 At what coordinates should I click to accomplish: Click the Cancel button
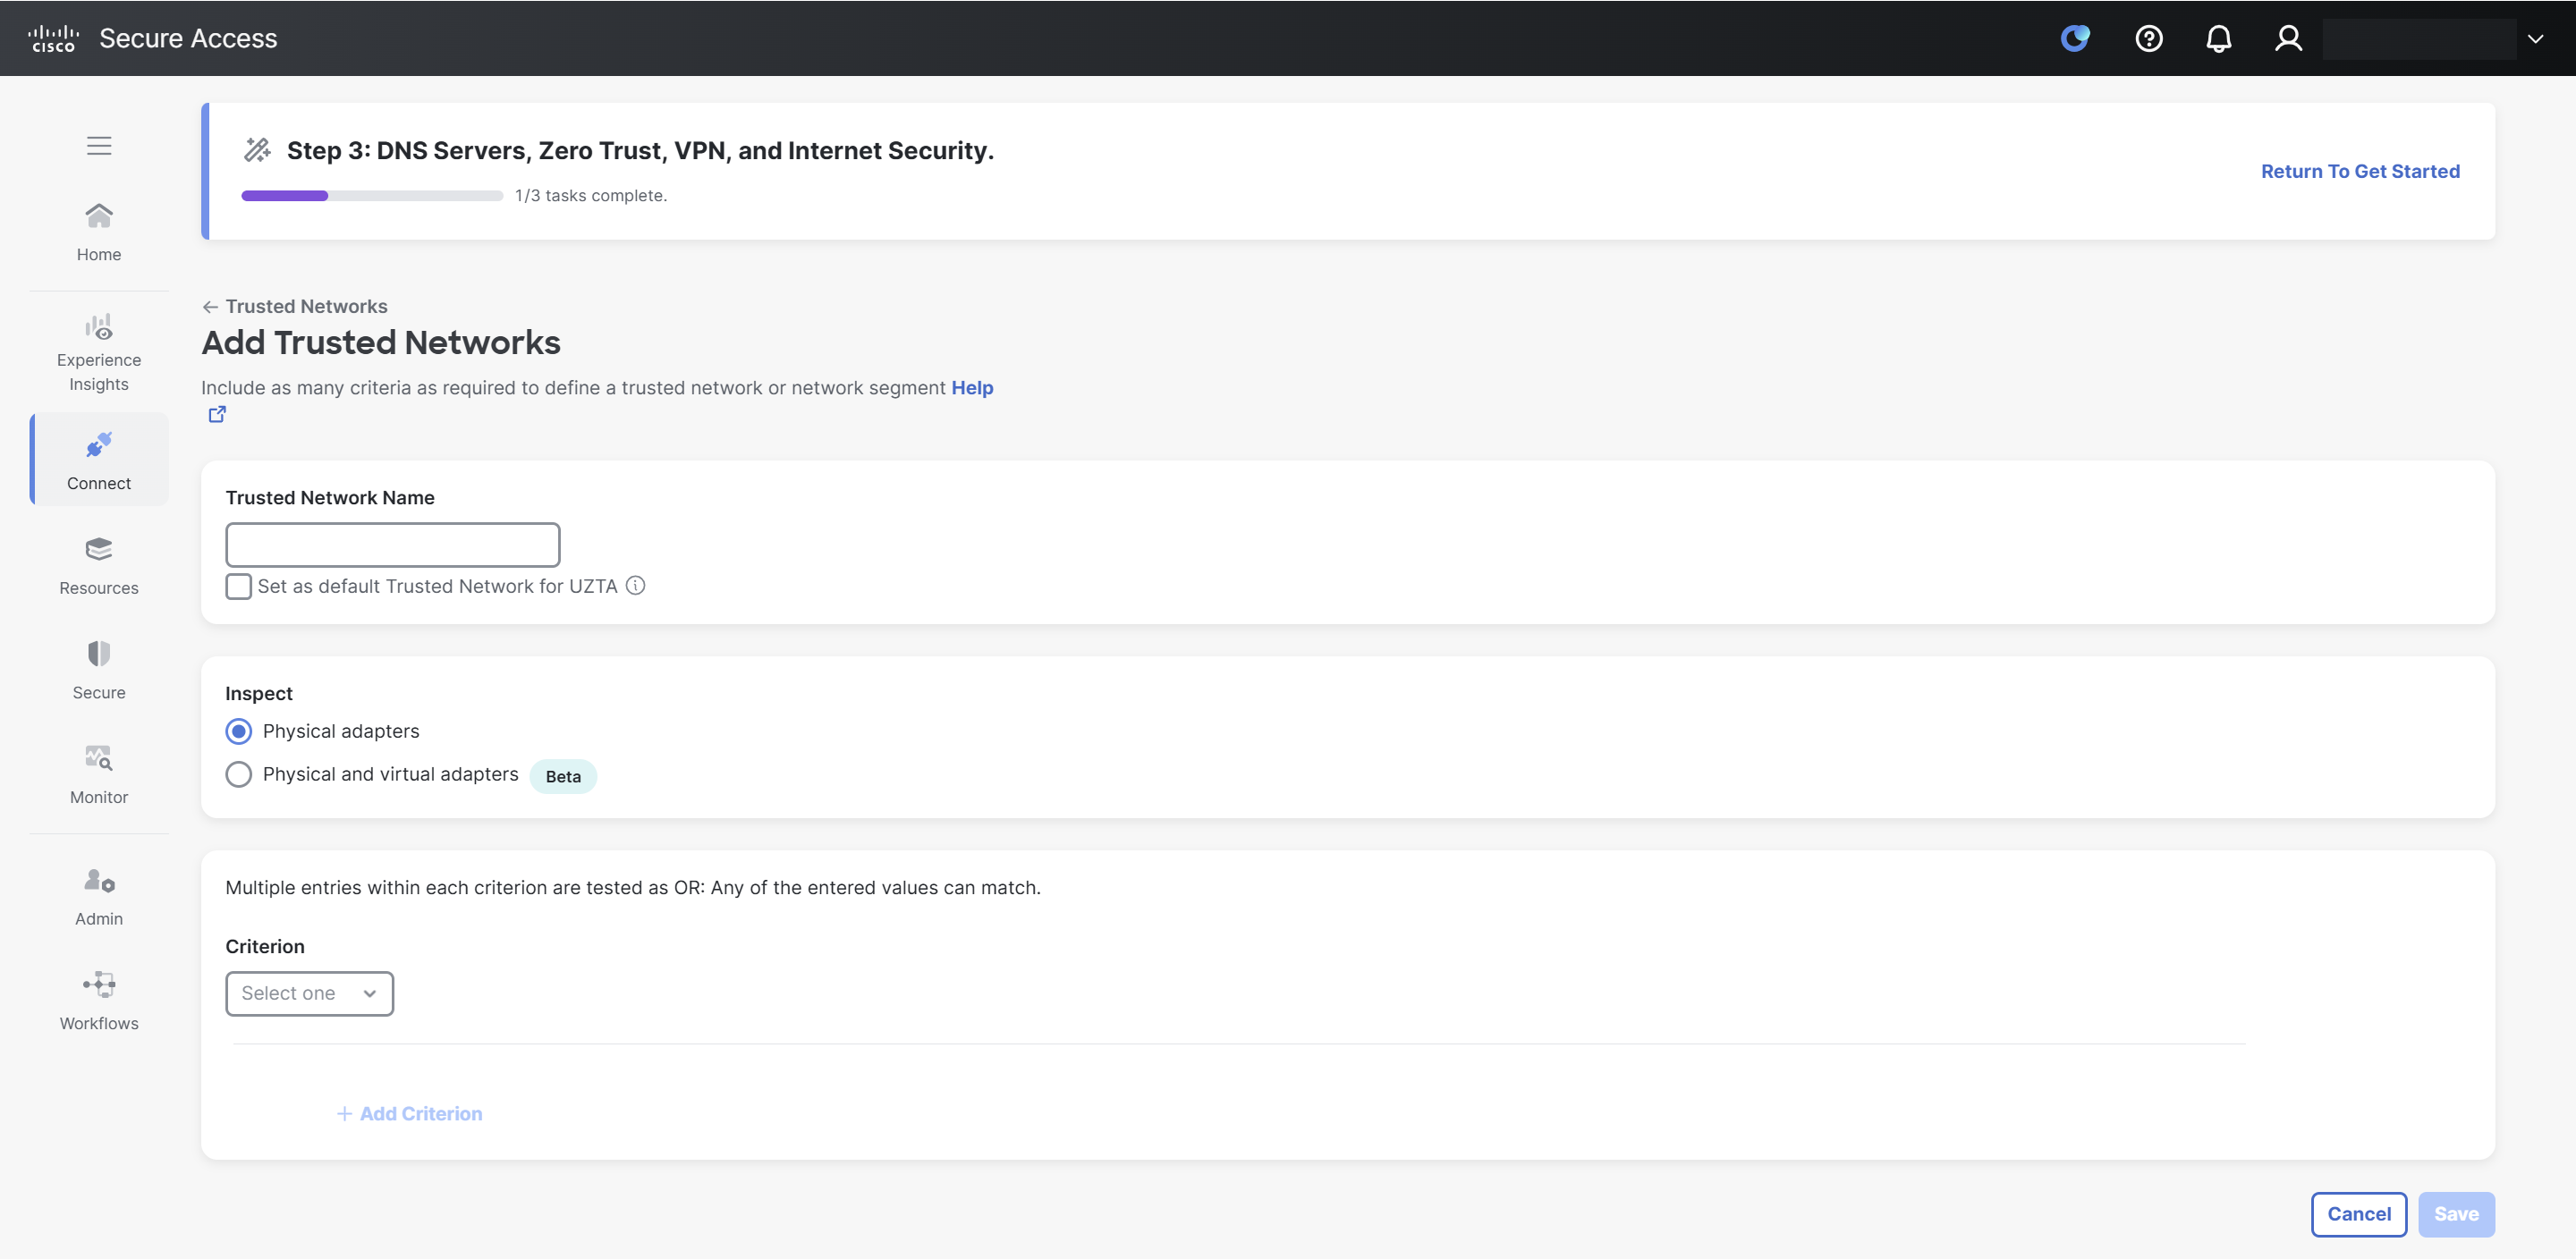2359,1214
